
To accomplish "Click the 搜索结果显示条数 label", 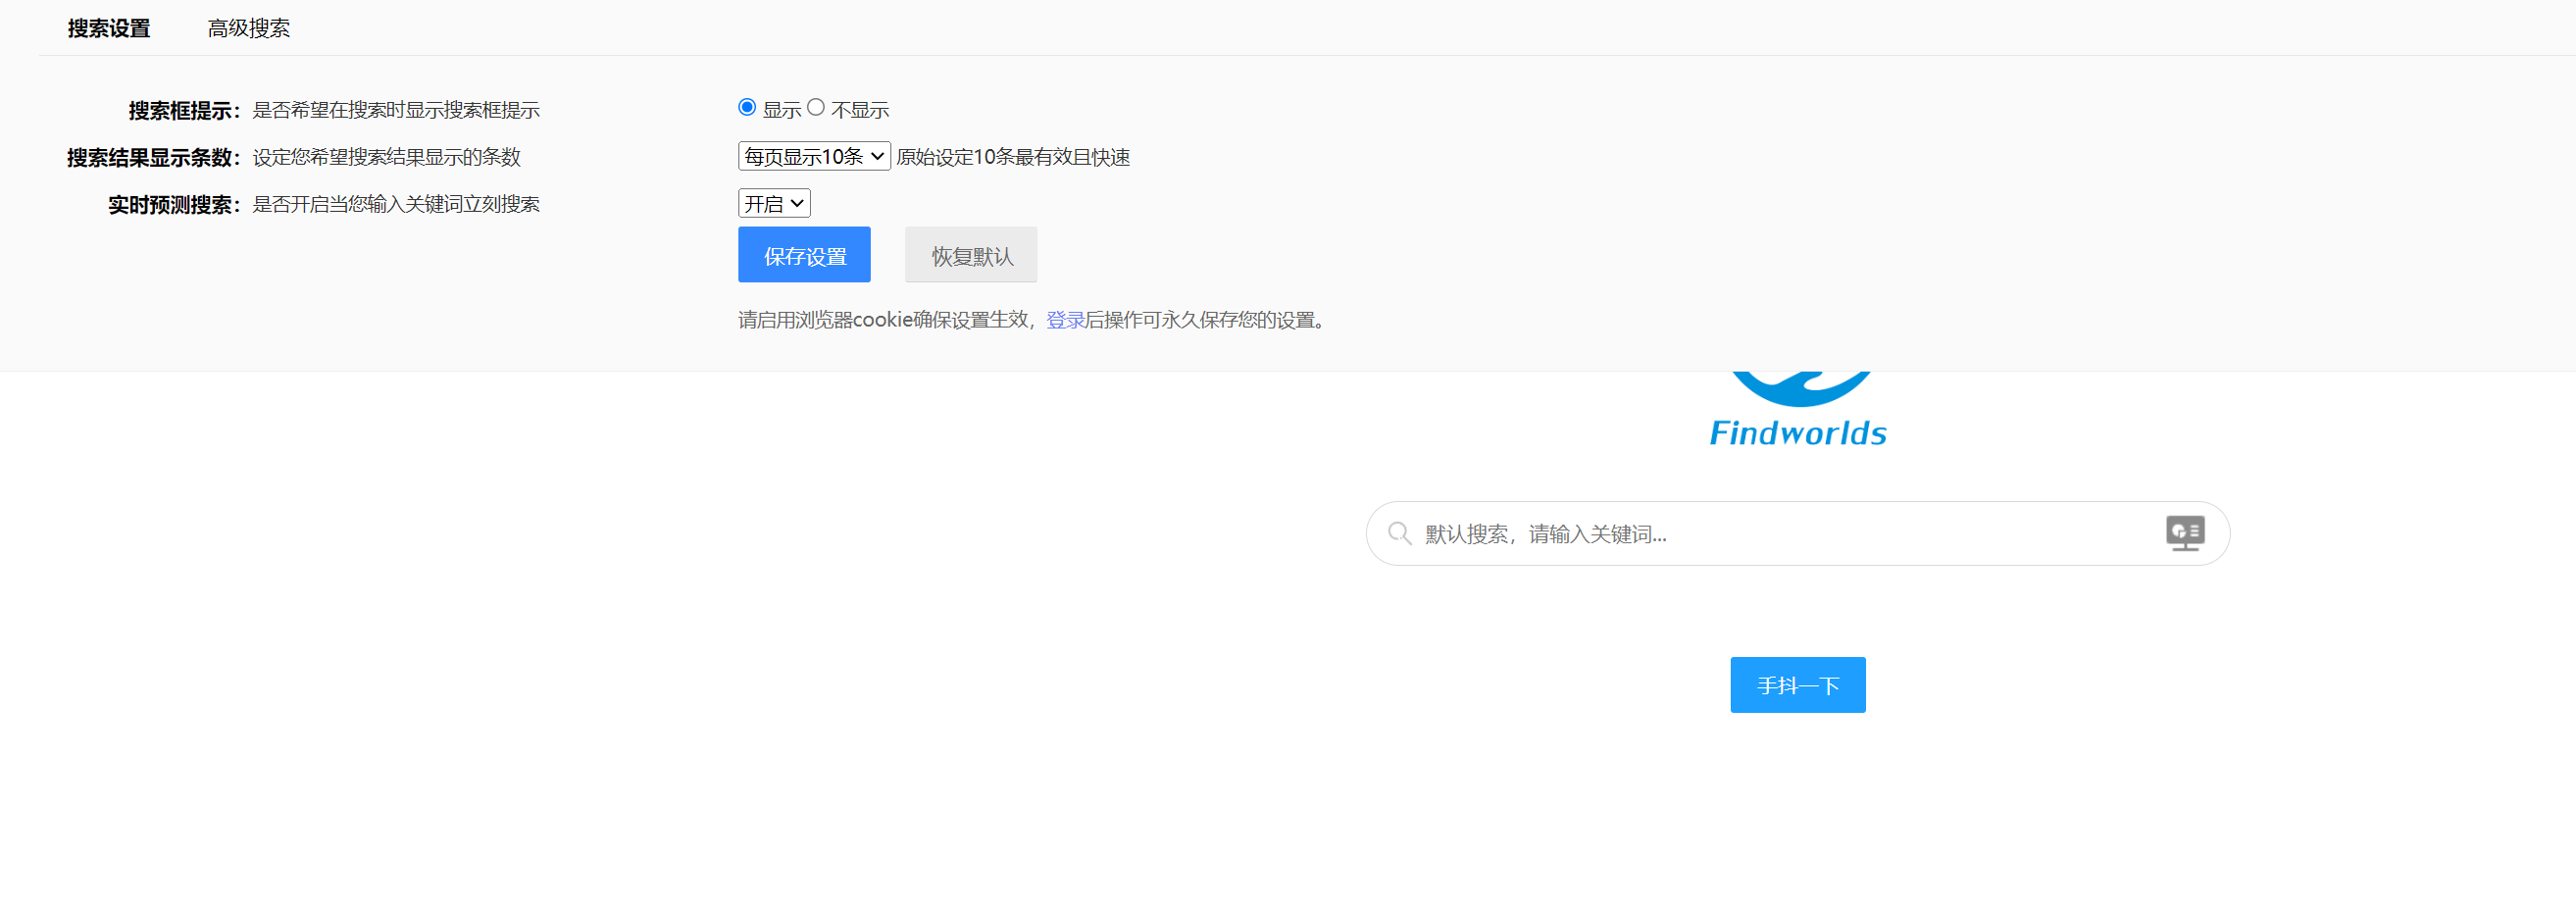I will (154, 157).
